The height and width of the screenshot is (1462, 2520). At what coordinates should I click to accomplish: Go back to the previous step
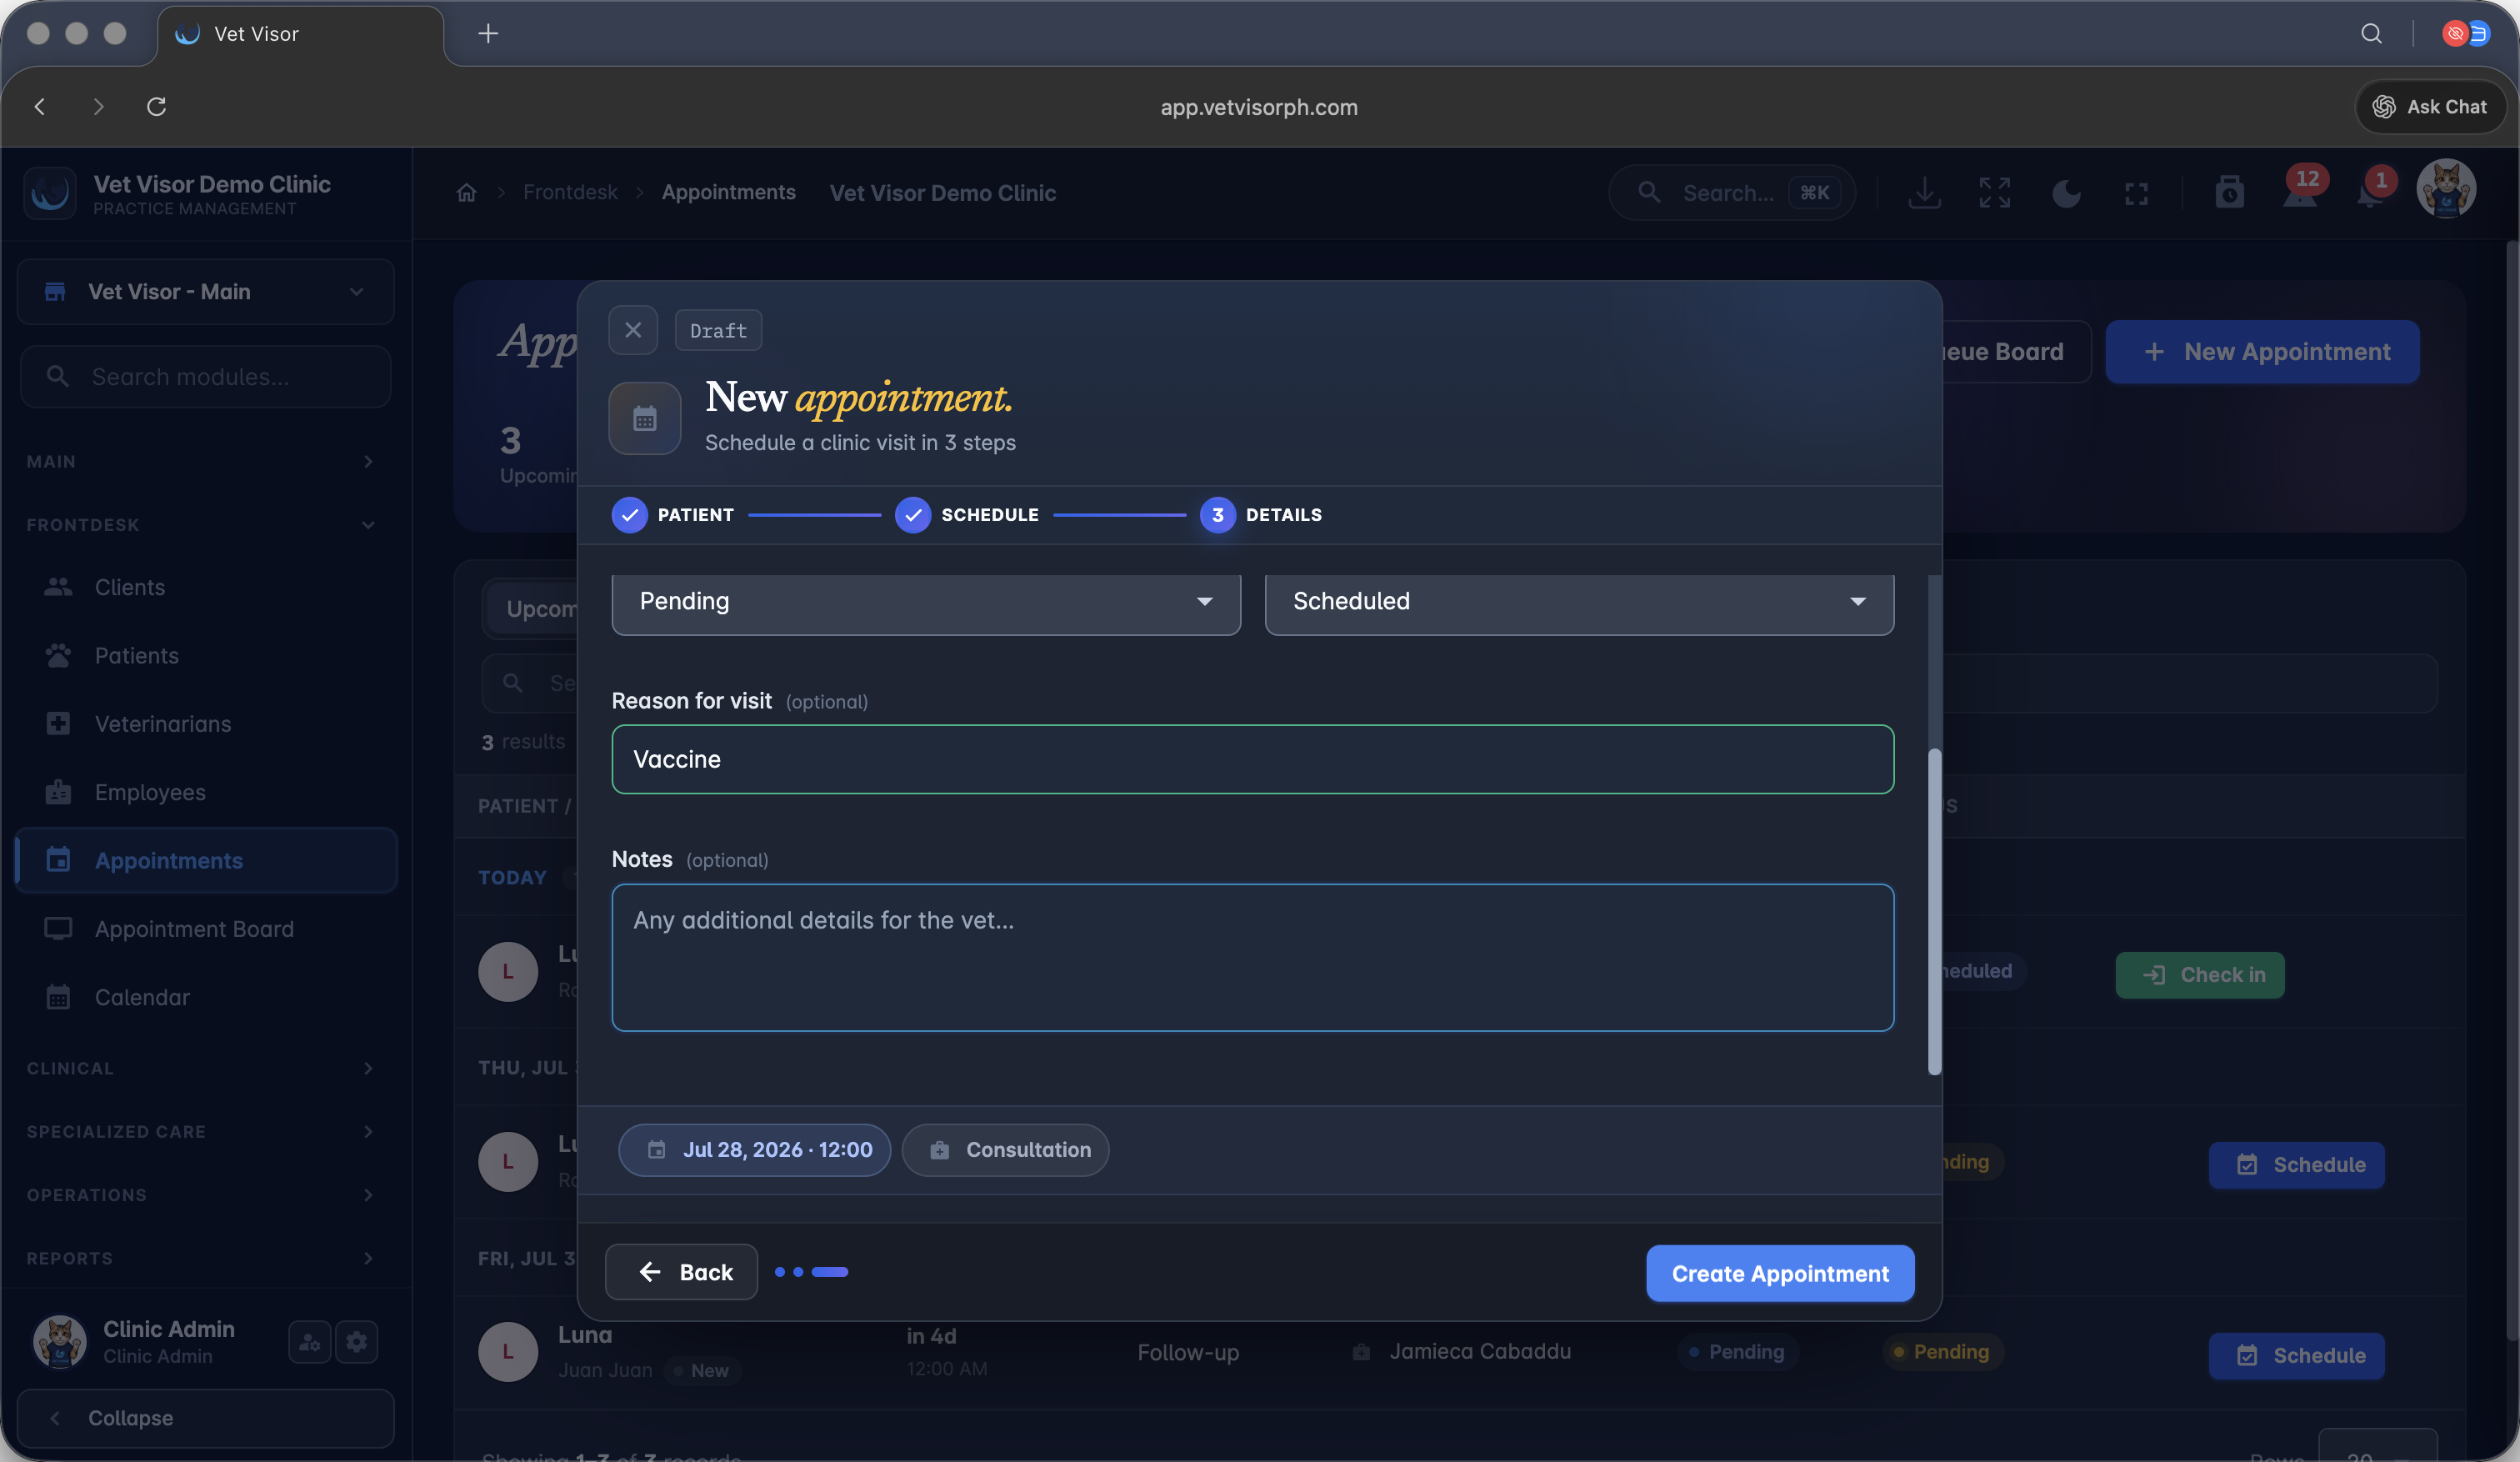[x=681, y=1272]
